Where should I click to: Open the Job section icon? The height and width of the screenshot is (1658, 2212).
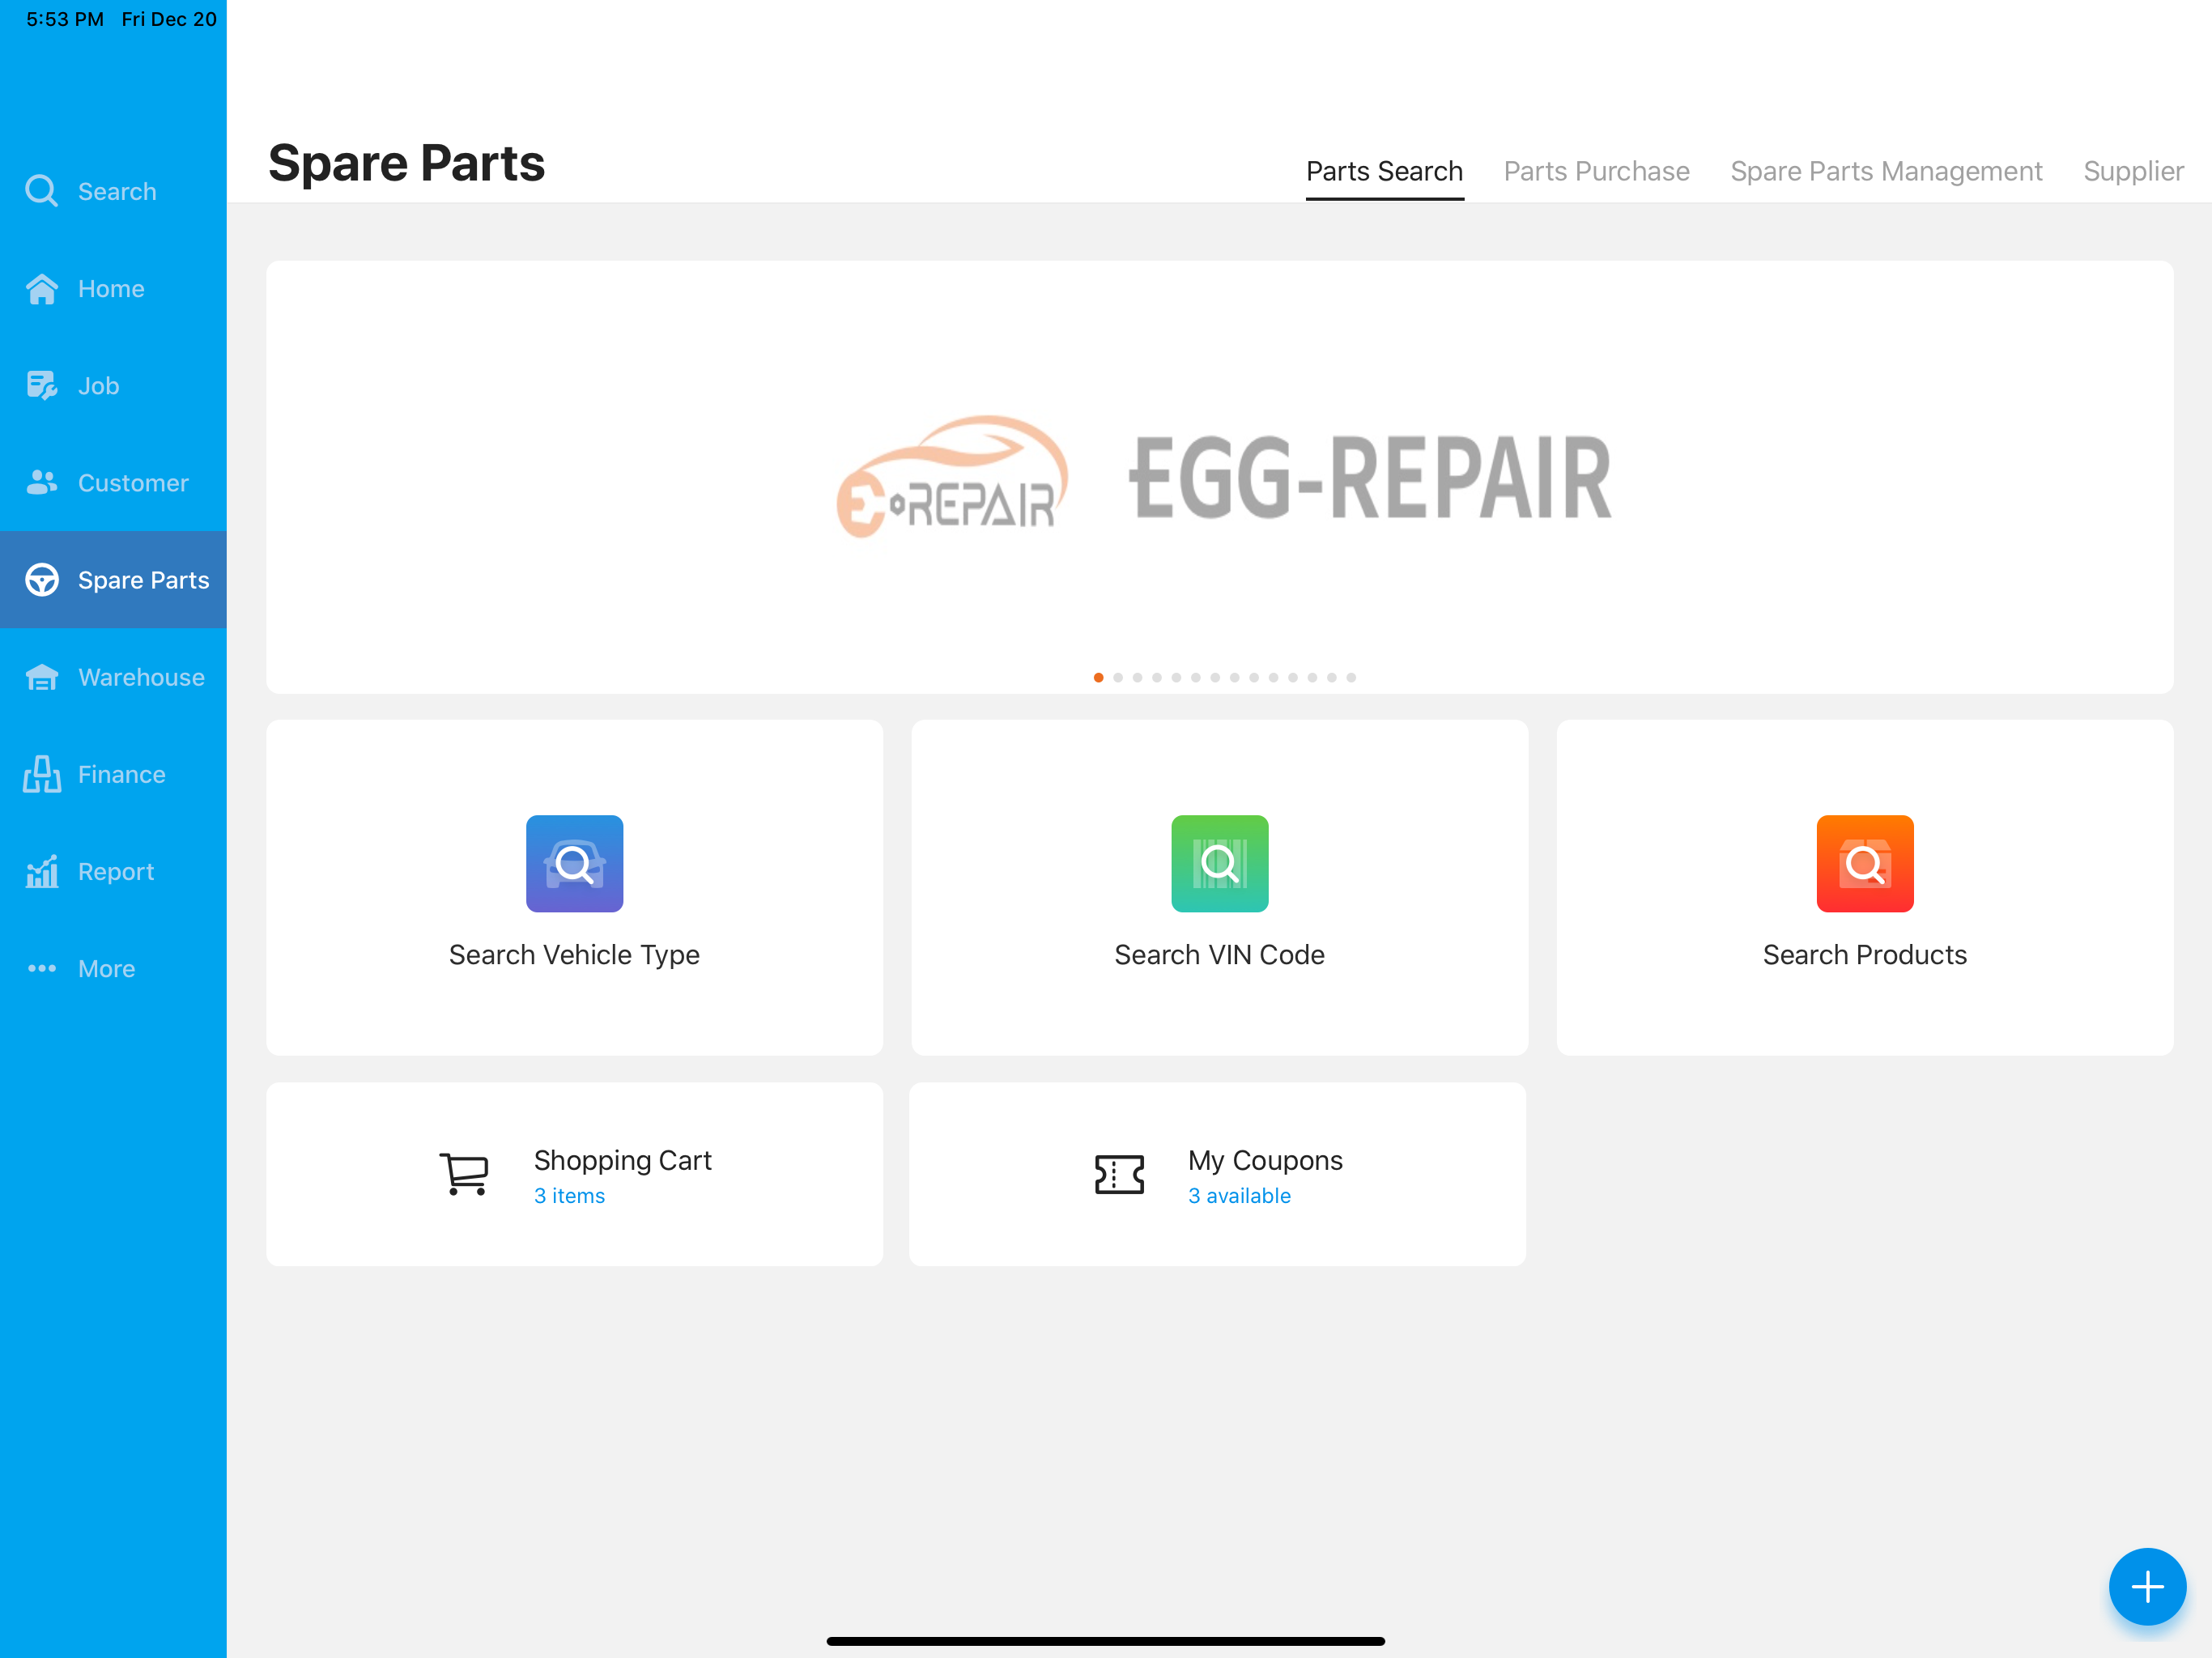(41, 386)
